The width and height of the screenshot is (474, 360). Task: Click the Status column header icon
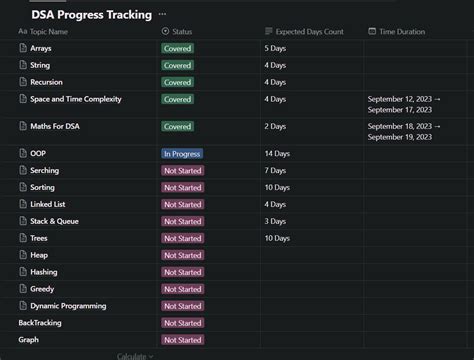[165, 31]
